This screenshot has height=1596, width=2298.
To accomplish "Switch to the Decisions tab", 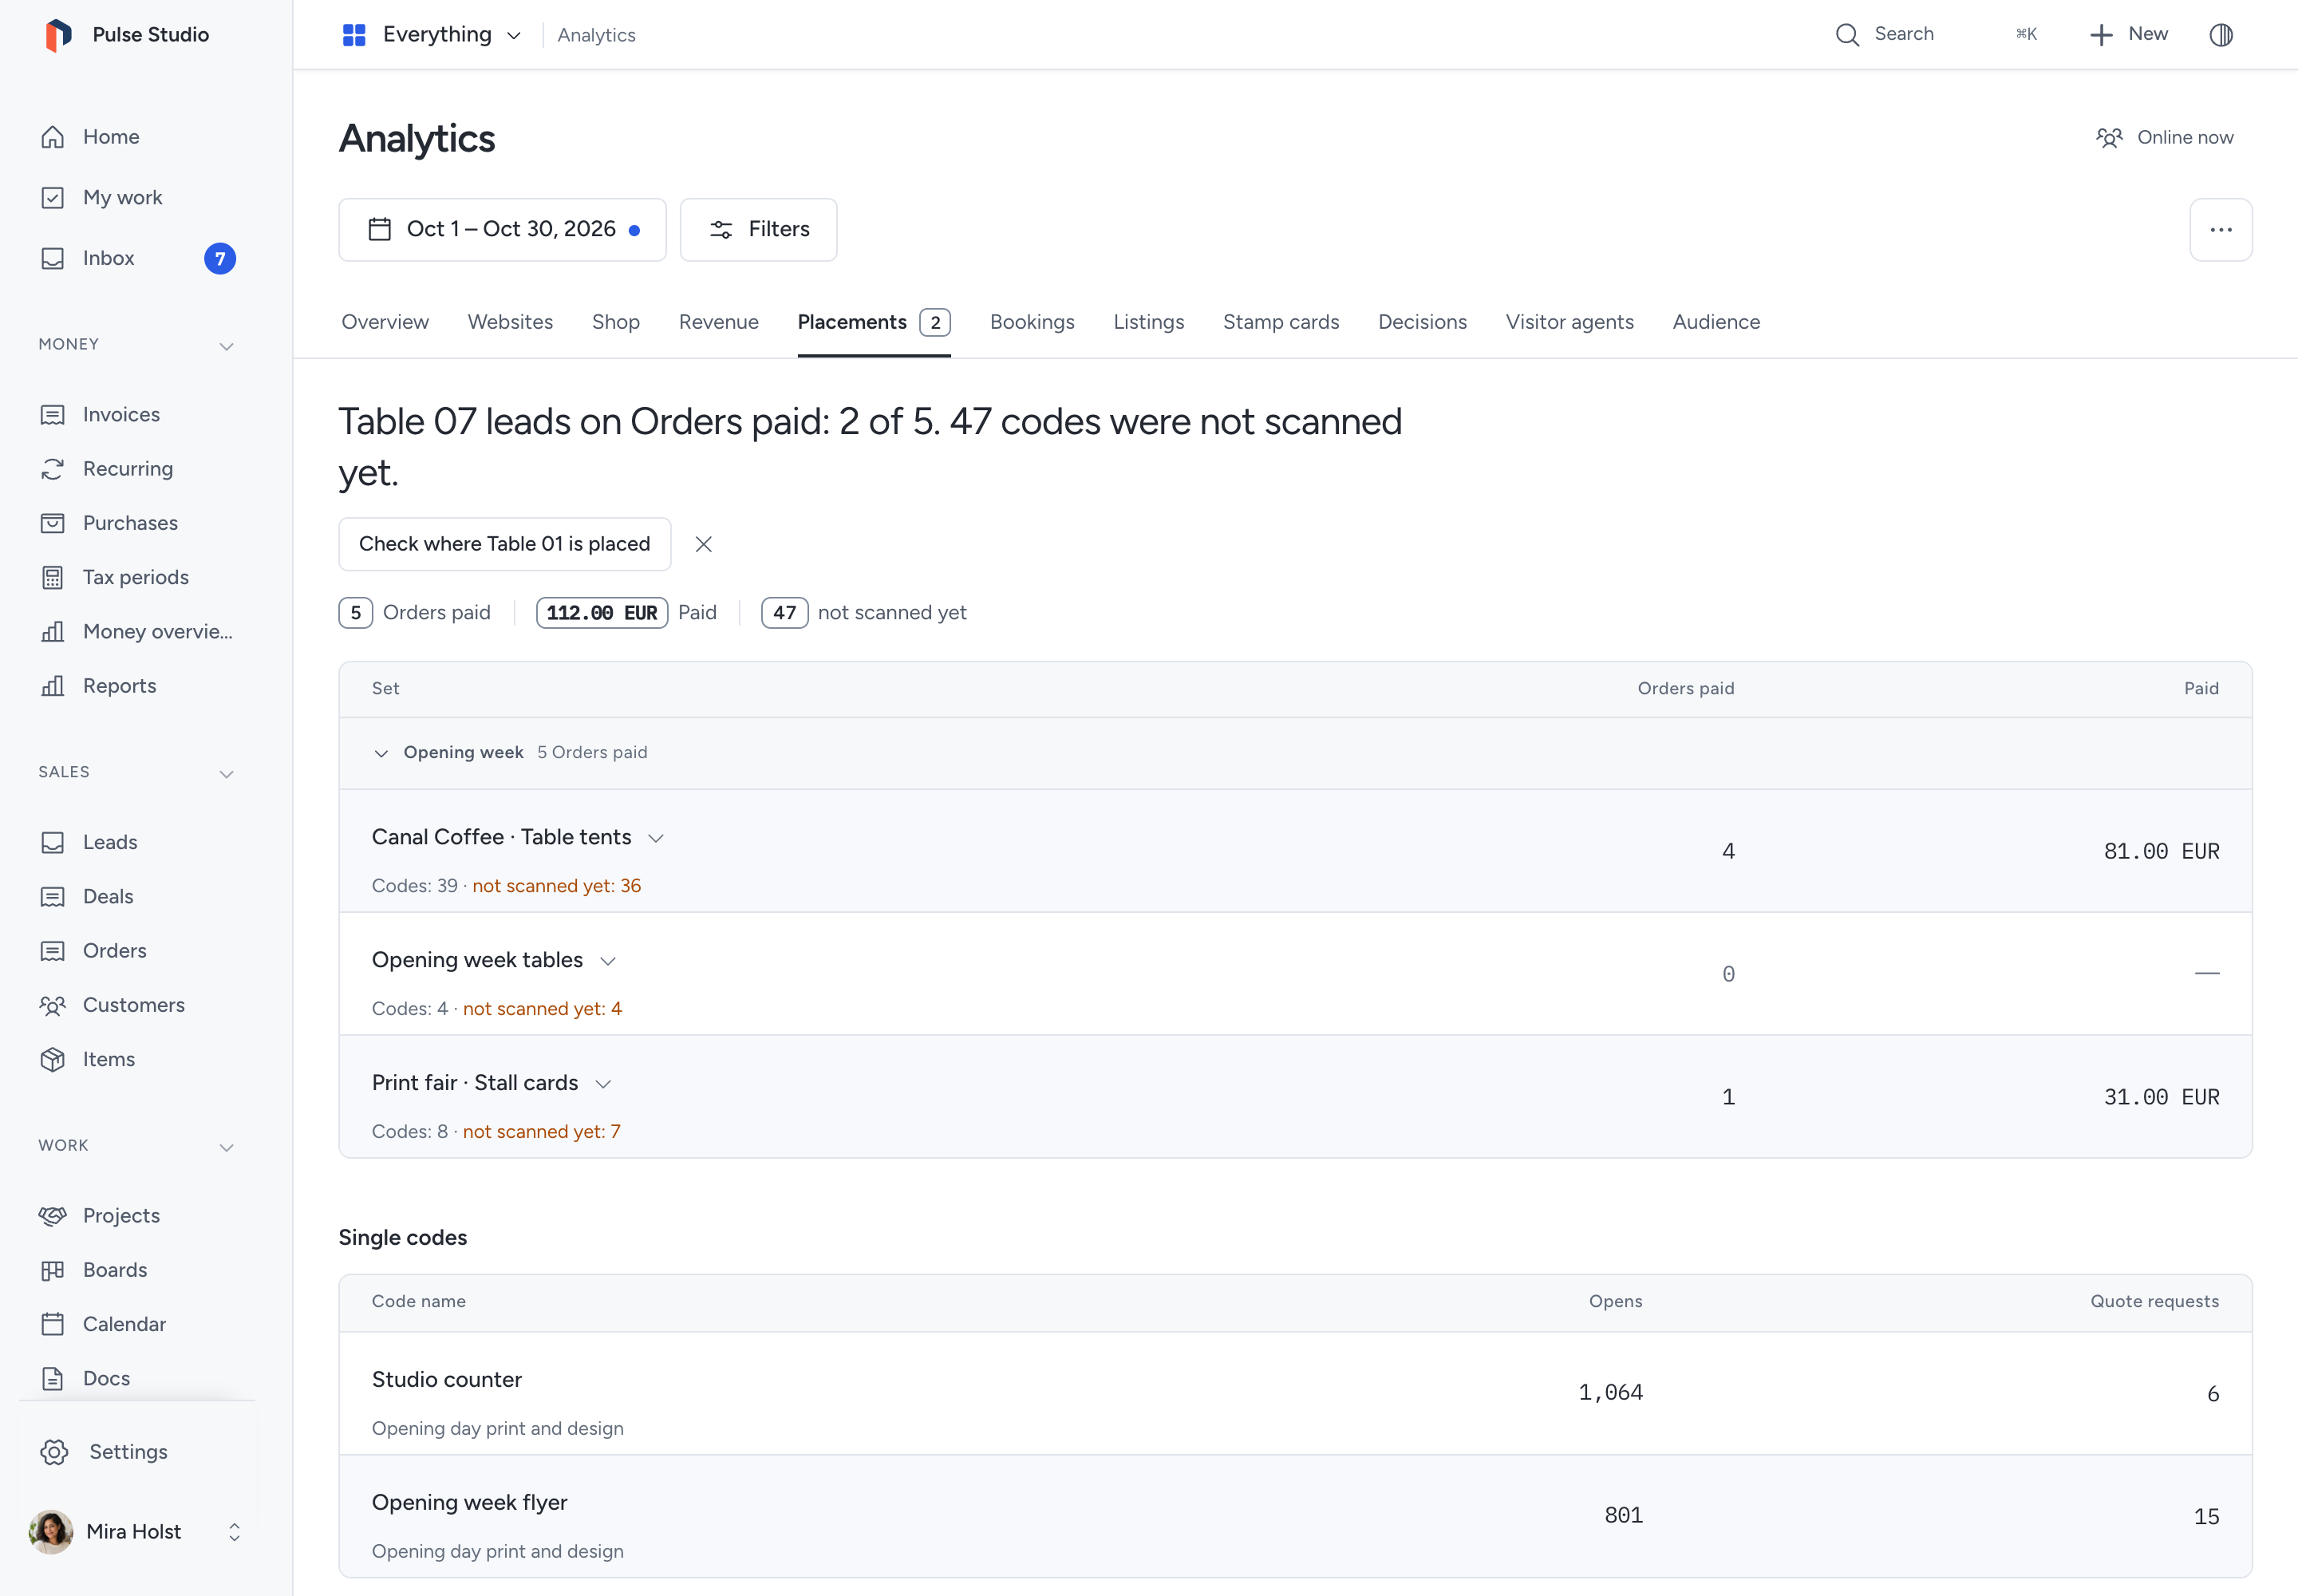I will click(x=1422, y=322).
